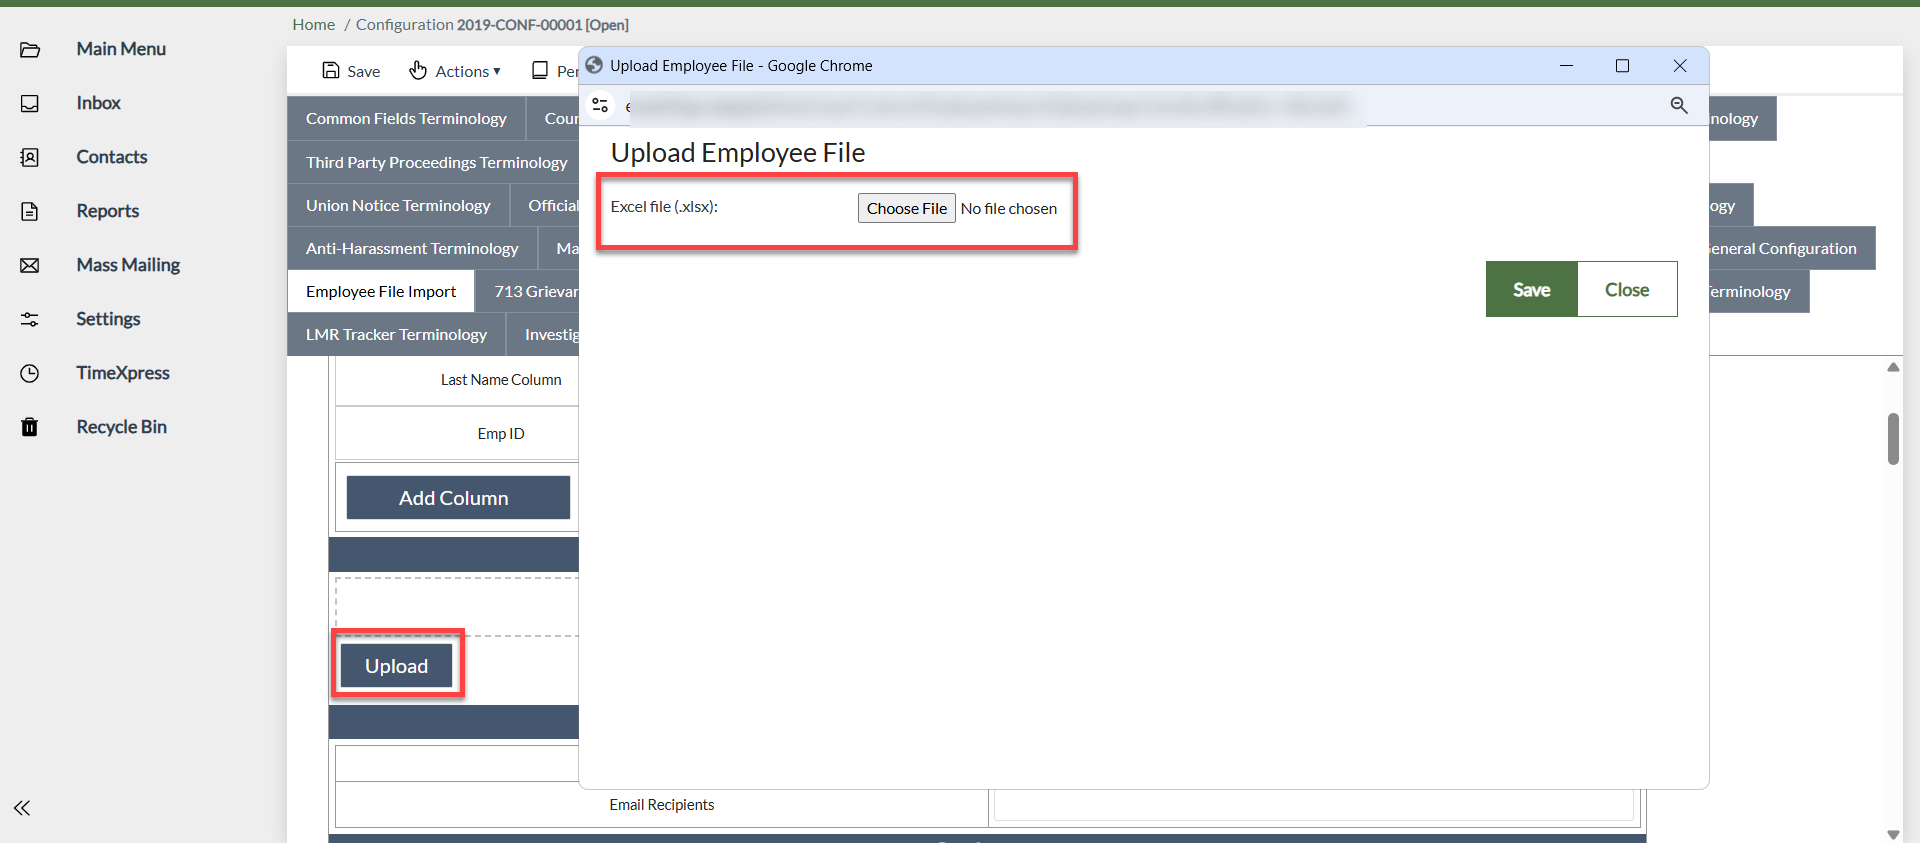
Task: Click the Inbox tray icon
Action: [30, 104]
